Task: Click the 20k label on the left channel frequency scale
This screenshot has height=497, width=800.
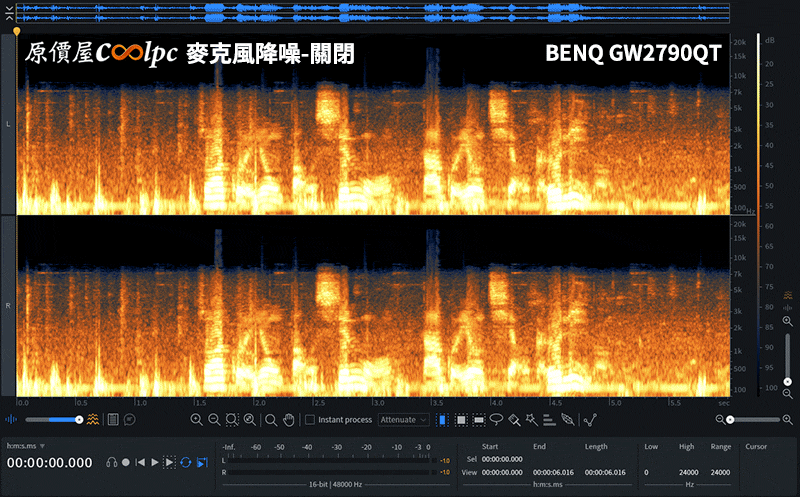Action: tap(740, 42)
